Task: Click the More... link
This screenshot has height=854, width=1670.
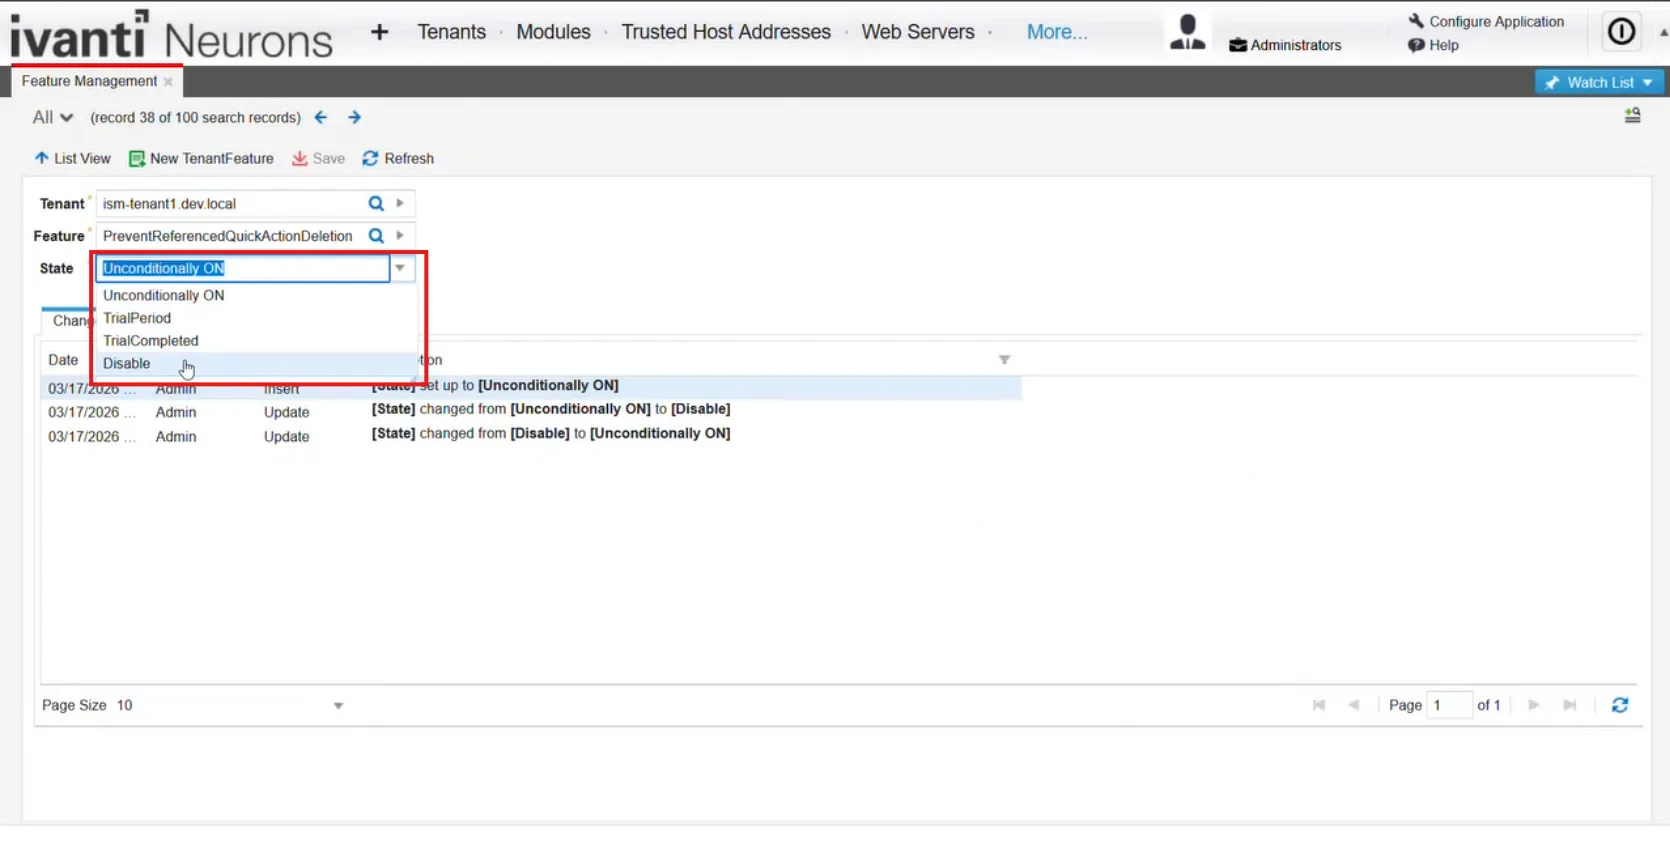Action: pyautogui.click(x=1056, y=32)
